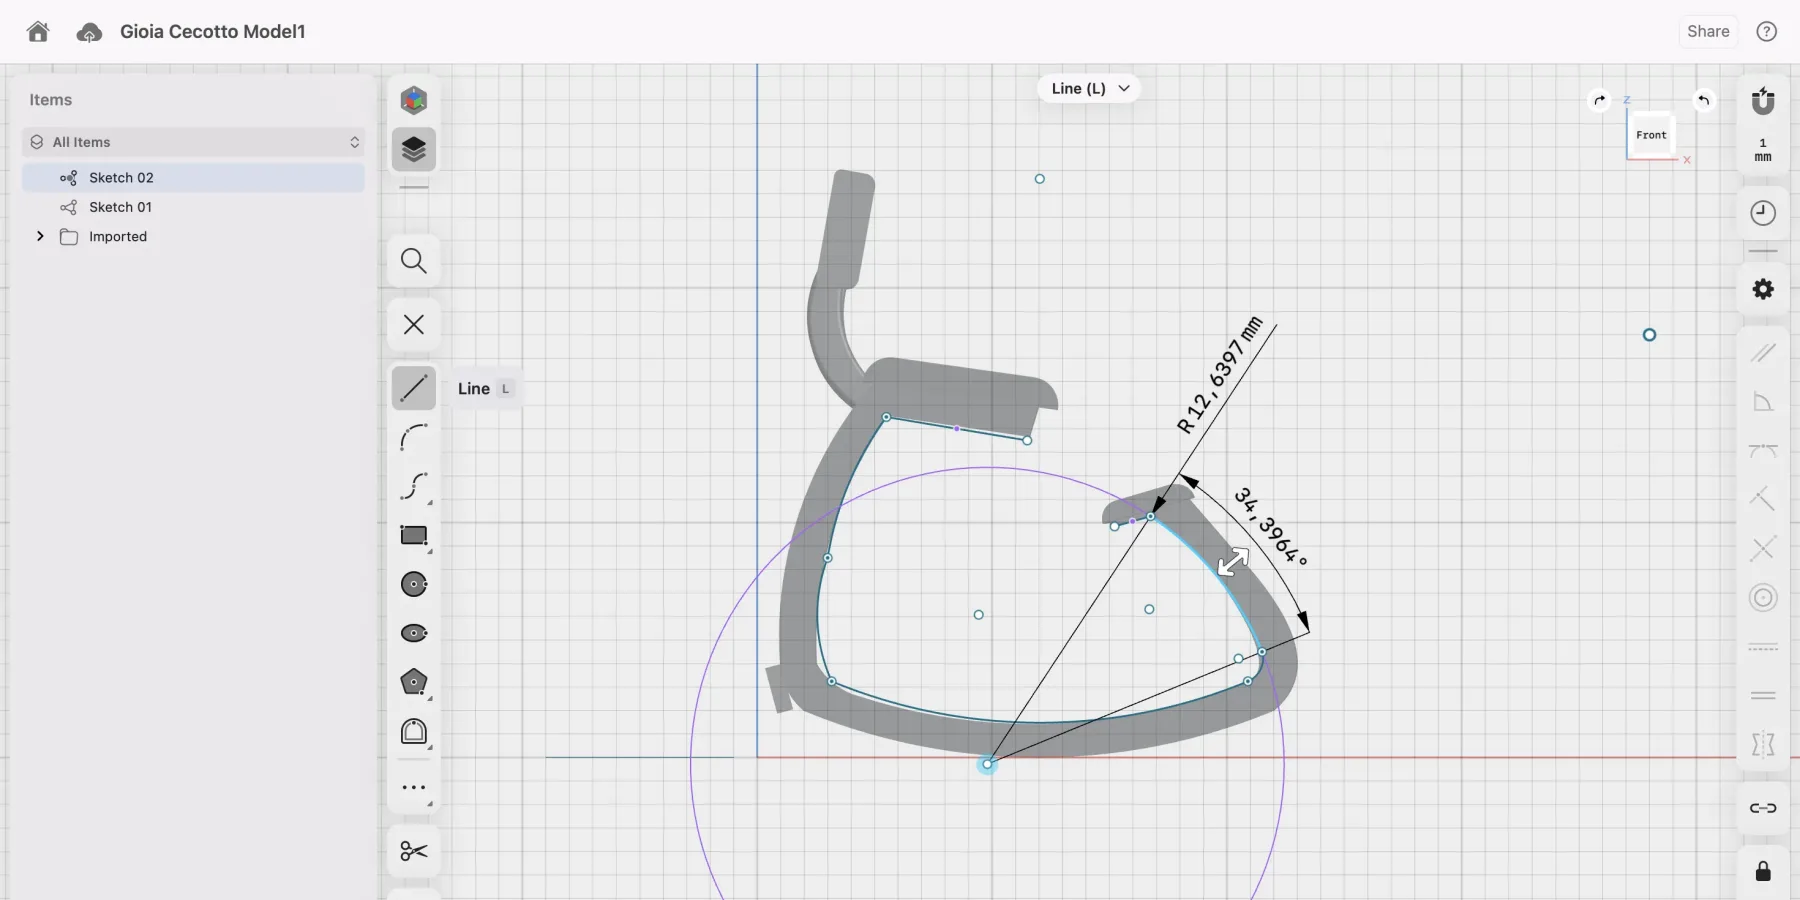The width and height of the screenshot is (1800, 900).
Task: Choose the Rectangle sketch tool
Action: (413, 536)
